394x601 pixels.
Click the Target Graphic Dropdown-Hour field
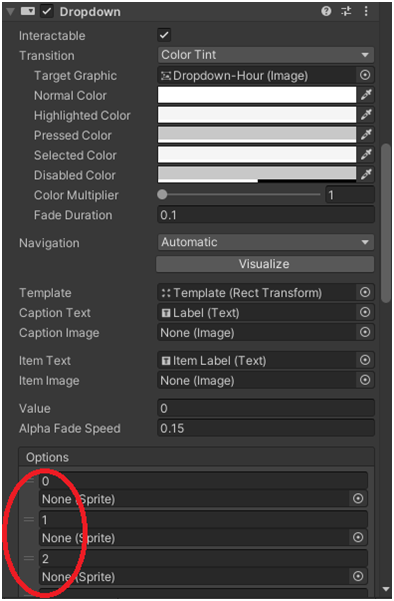pos(257,75)
